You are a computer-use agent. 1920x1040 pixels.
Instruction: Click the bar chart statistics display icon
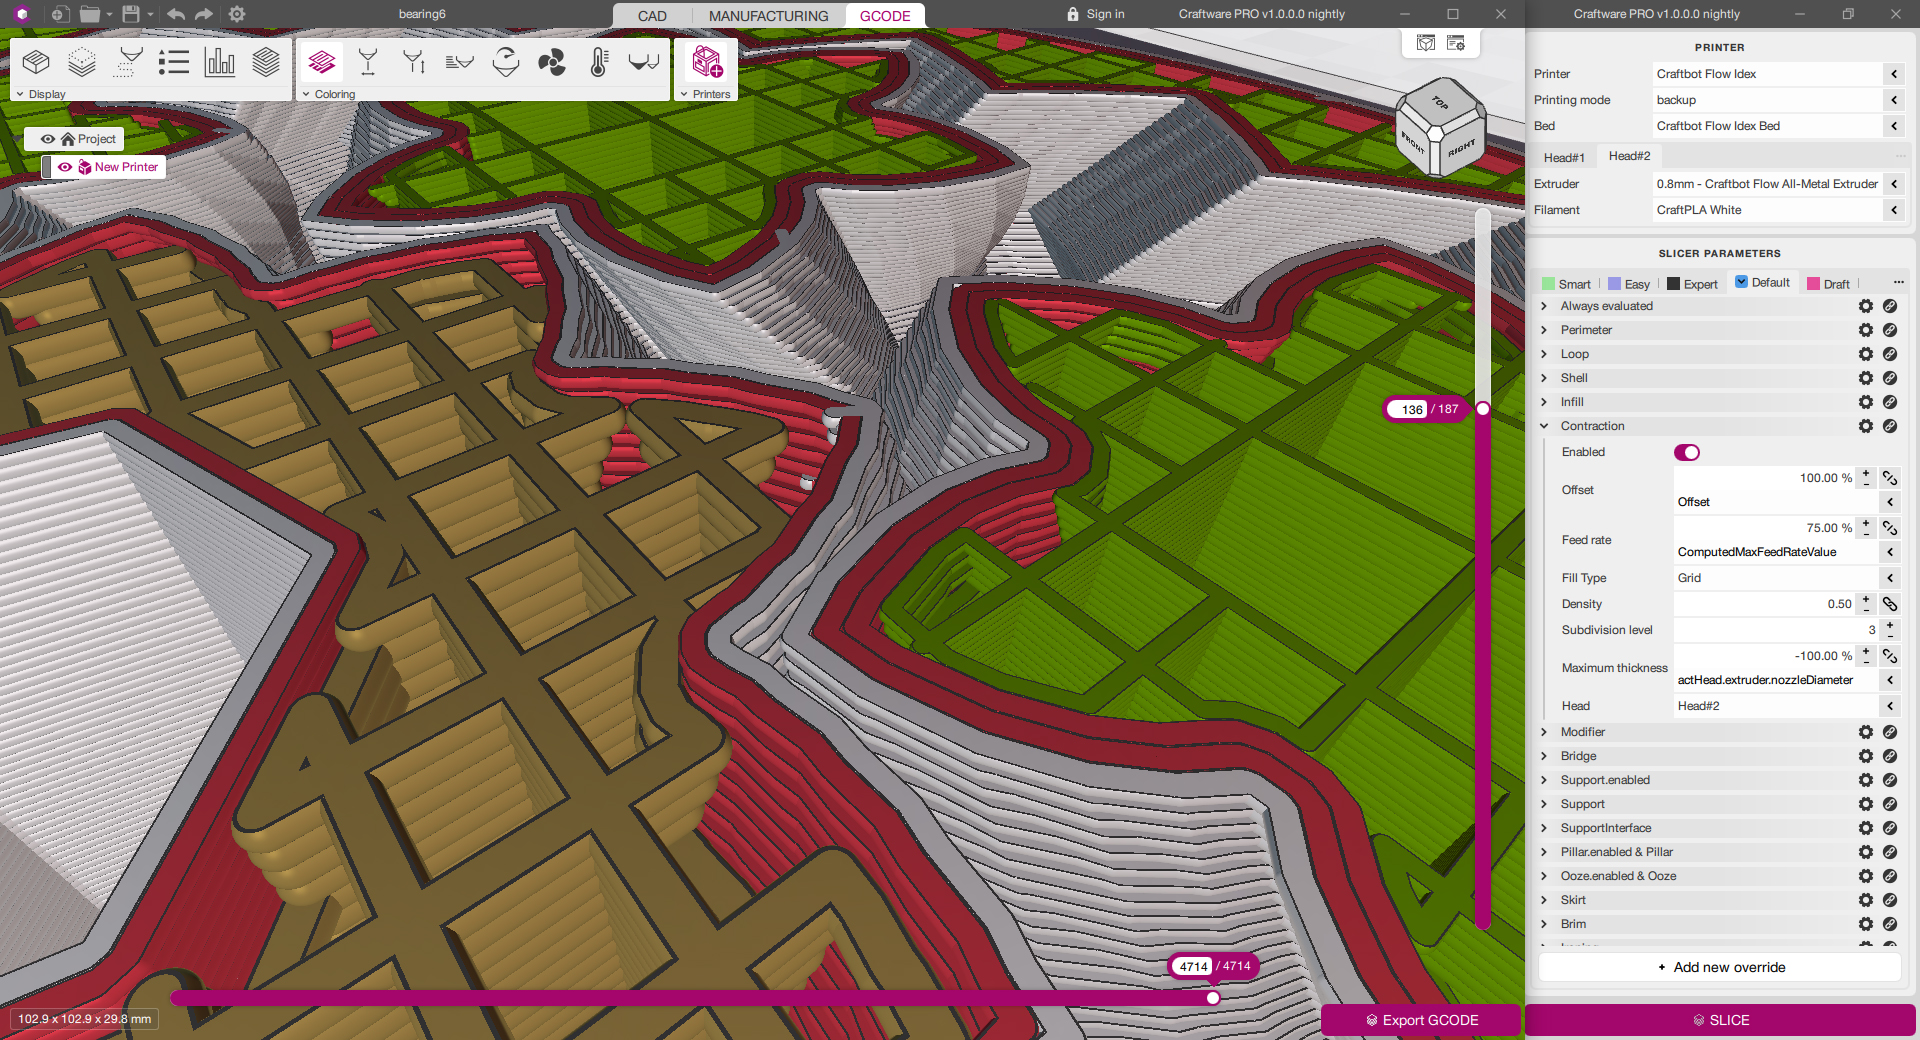tap(219, 63)
